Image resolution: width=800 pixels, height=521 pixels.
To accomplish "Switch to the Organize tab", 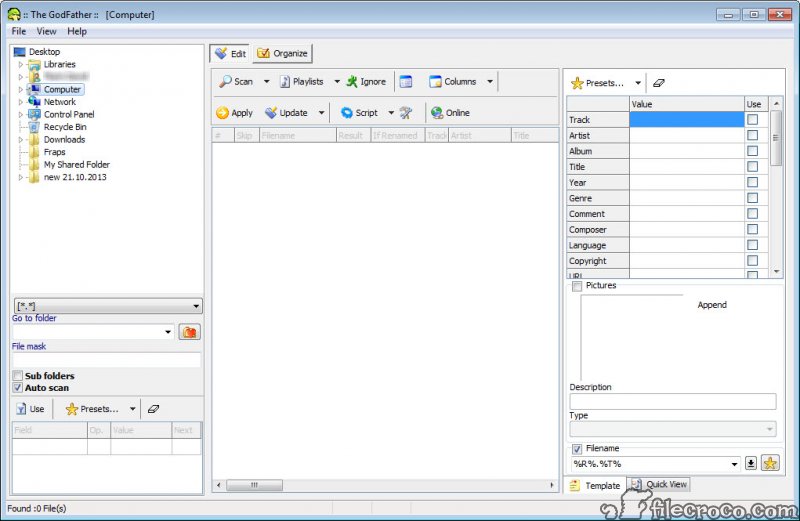I will 282,54.
